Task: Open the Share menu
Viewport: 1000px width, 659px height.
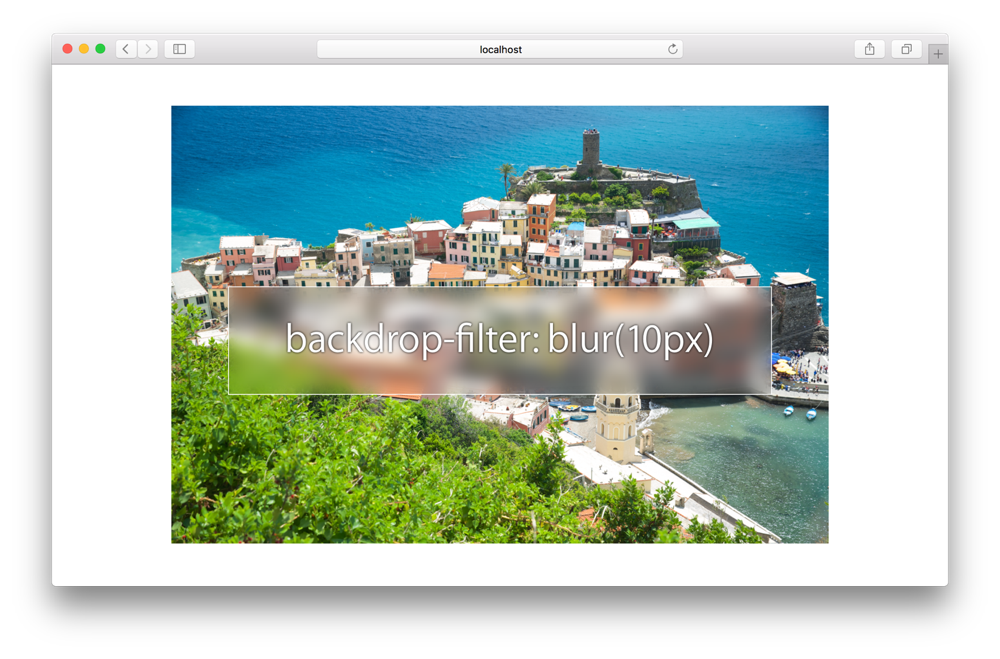Action: tap(869, 49)
